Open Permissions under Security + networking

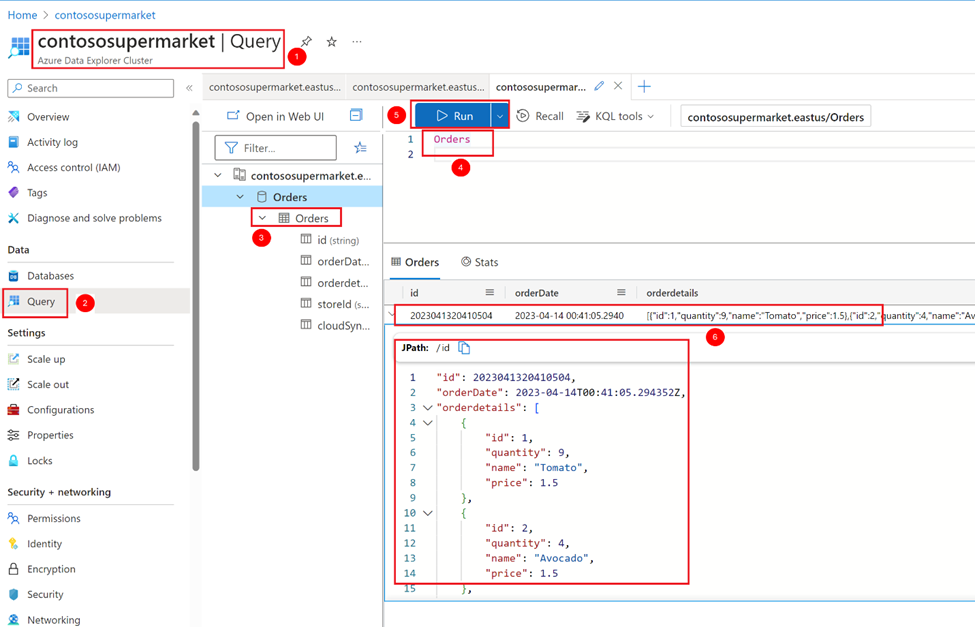tap(53, 519)
